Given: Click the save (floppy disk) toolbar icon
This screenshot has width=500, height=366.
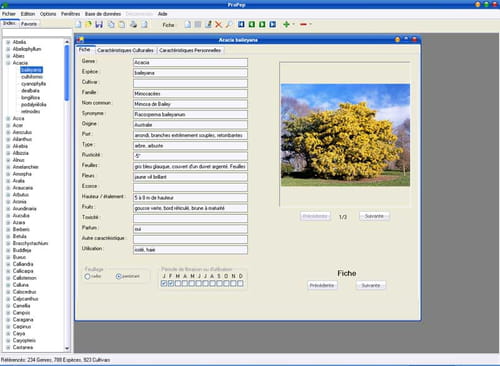Looking at the screenshot, I should (x=99, y=24).
